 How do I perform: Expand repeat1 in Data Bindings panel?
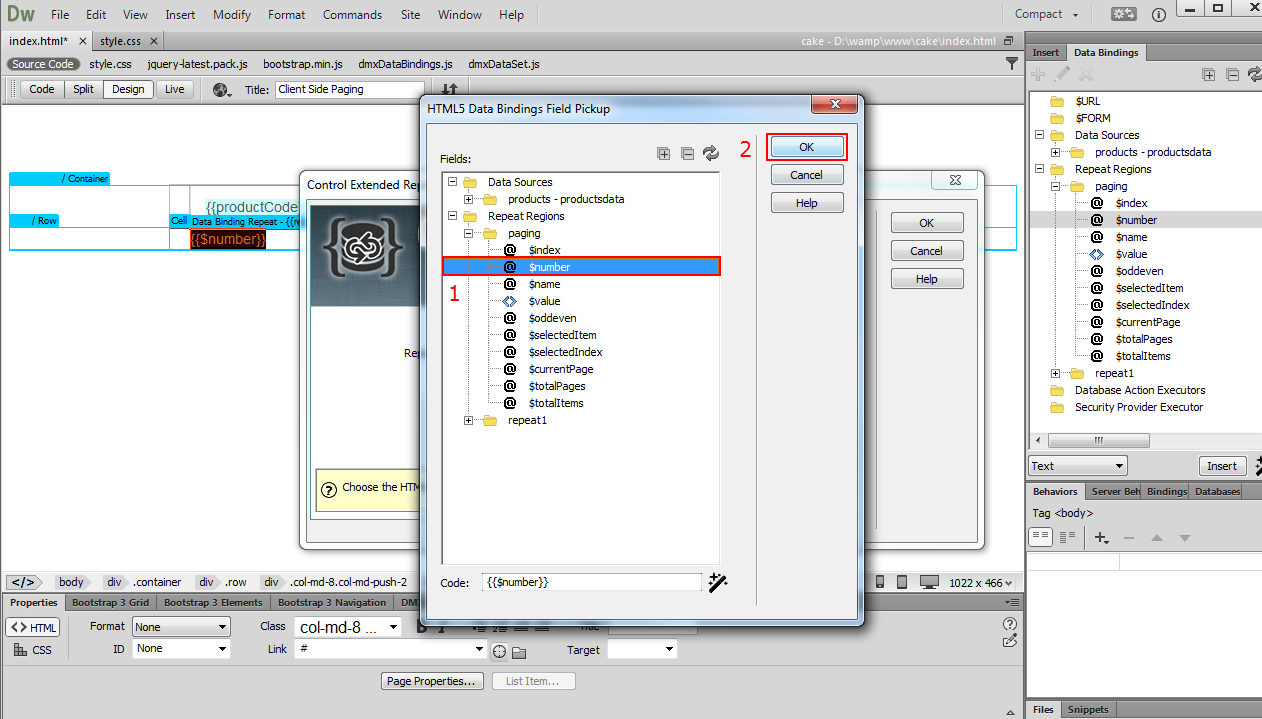tap(1056, 373)
